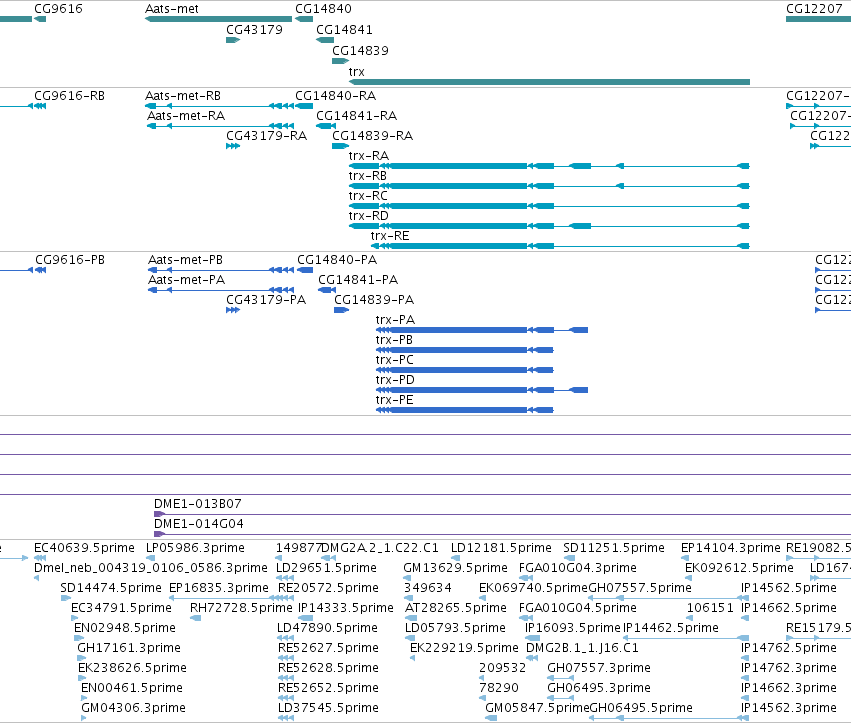Click the Aats-met-RA transcript
The width and height of the screenshot is (851, 723).
click(x=221, y=126)
